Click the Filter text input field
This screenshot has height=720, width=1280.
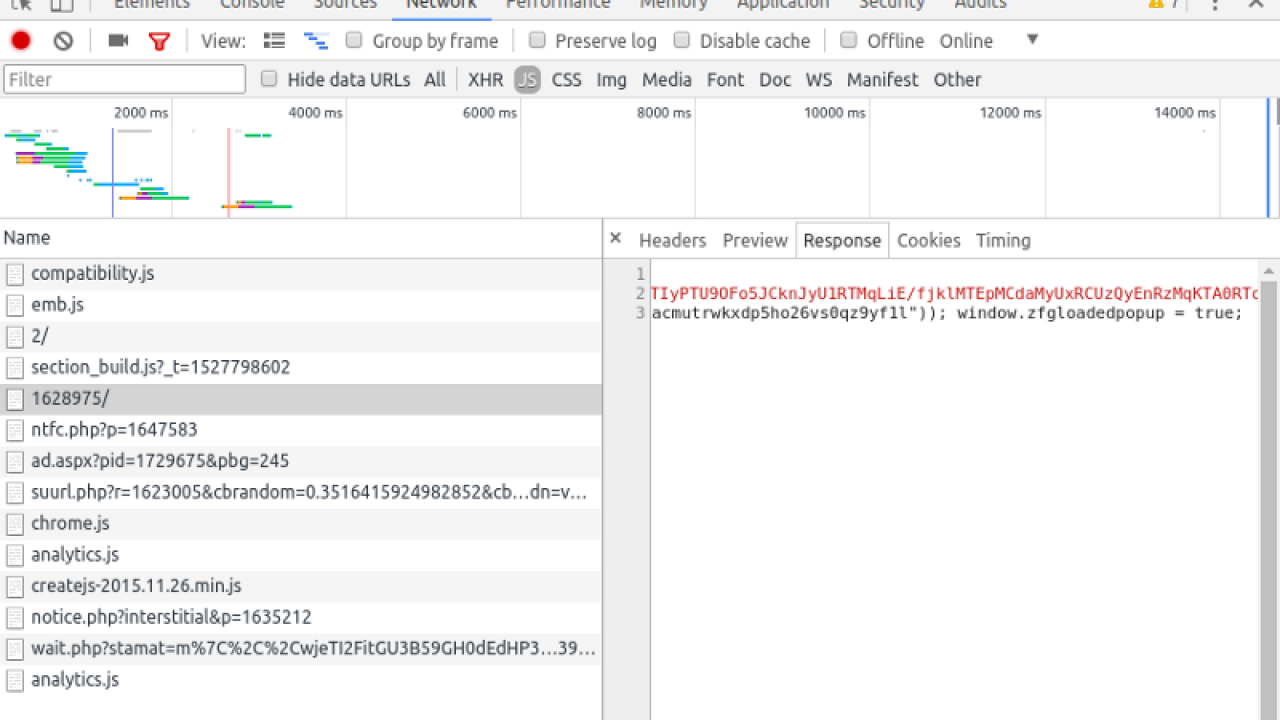(125, 79)
